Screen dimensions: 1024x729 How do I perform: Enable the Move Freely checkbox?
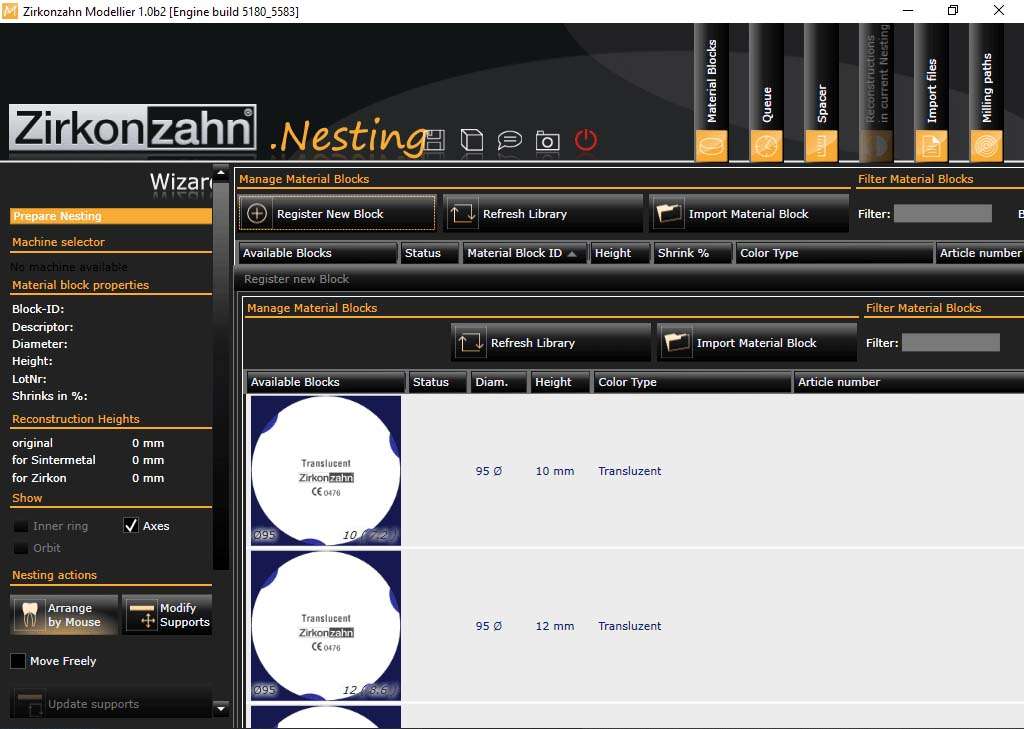[x=18, y=661]
